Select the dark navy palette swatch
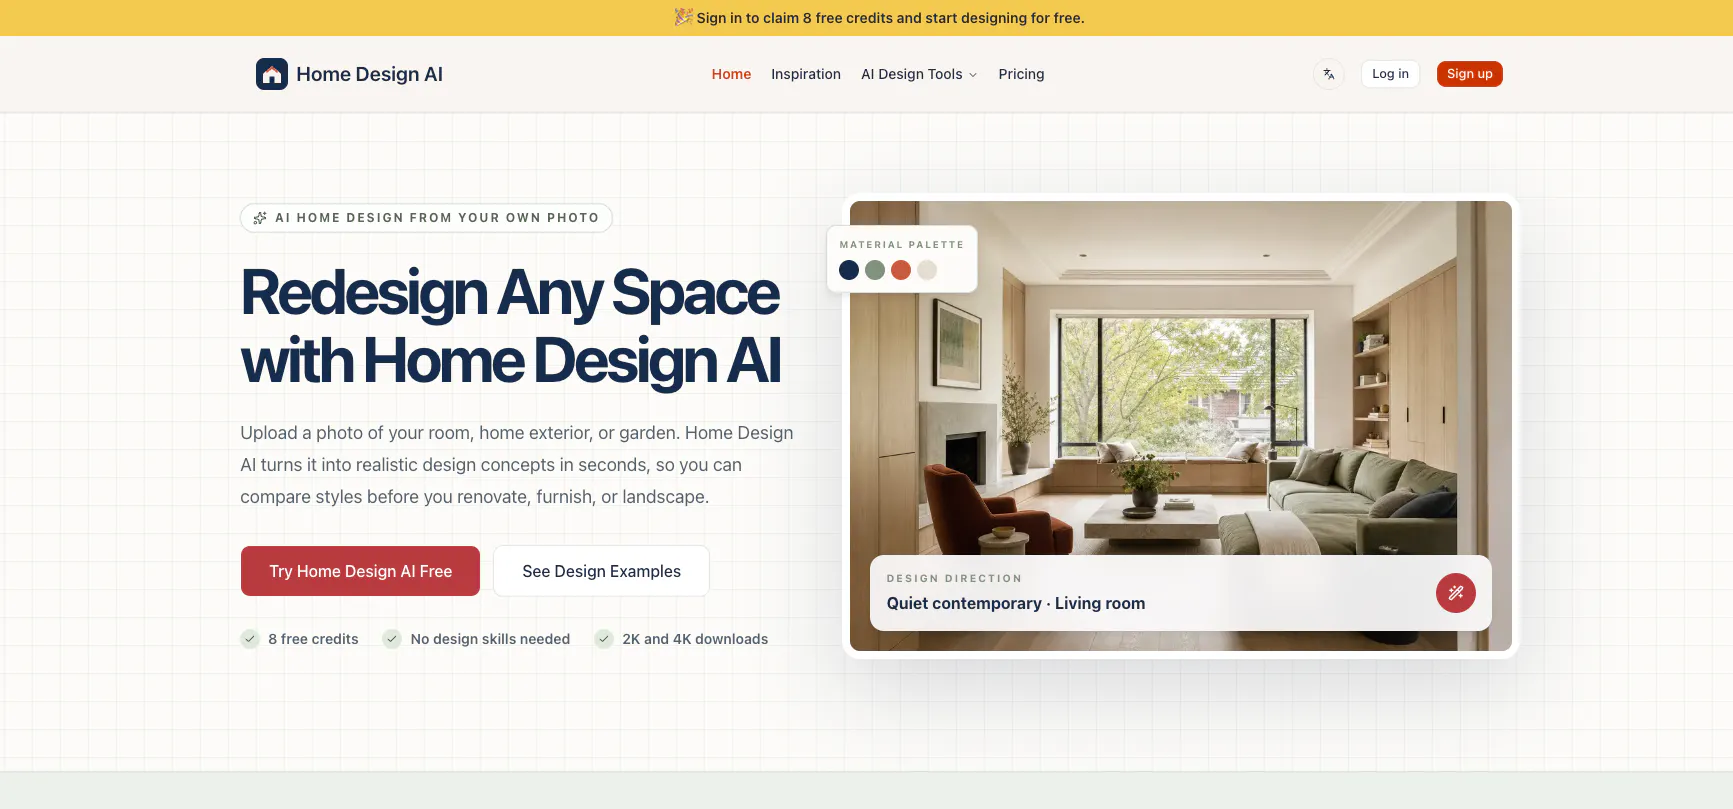 [x=849, y=270]
